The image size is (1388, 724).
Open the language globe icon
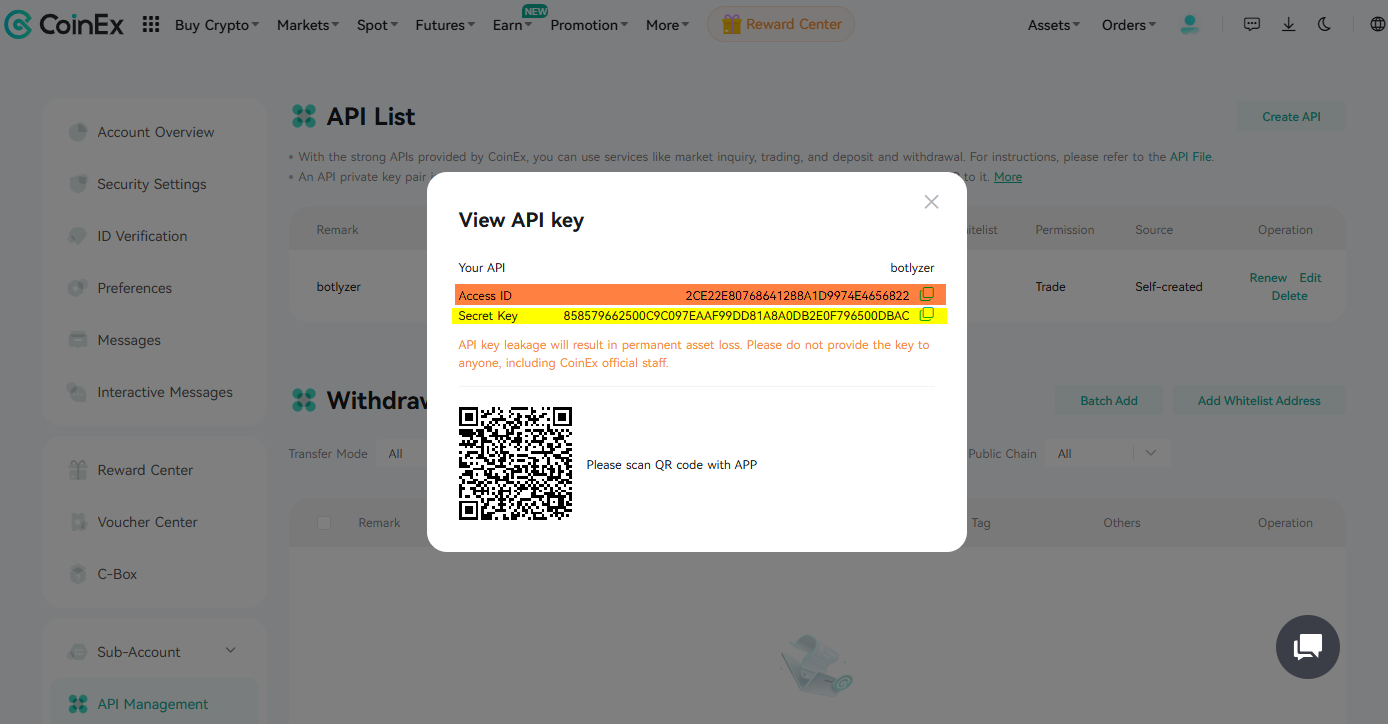point(1377,25)
